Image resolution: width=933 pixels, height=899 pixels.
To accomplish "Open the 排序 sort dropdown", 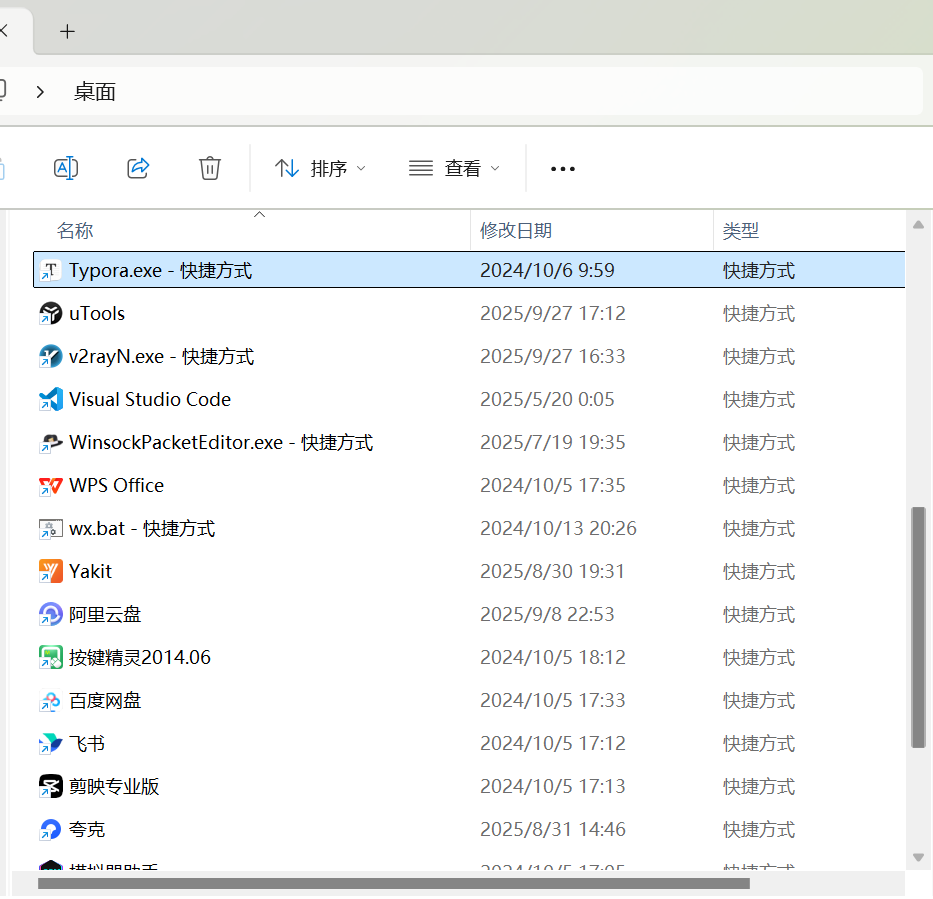I will click(320, 168).
